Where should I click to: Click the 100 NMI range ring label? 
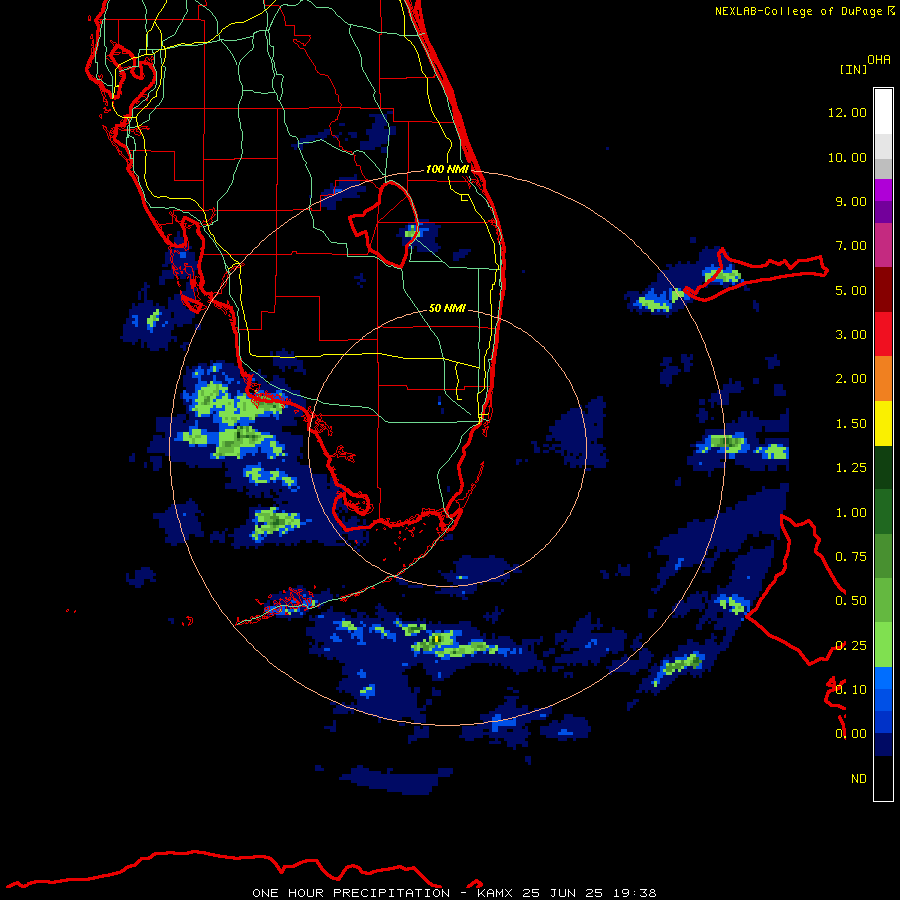pos(447,169)
